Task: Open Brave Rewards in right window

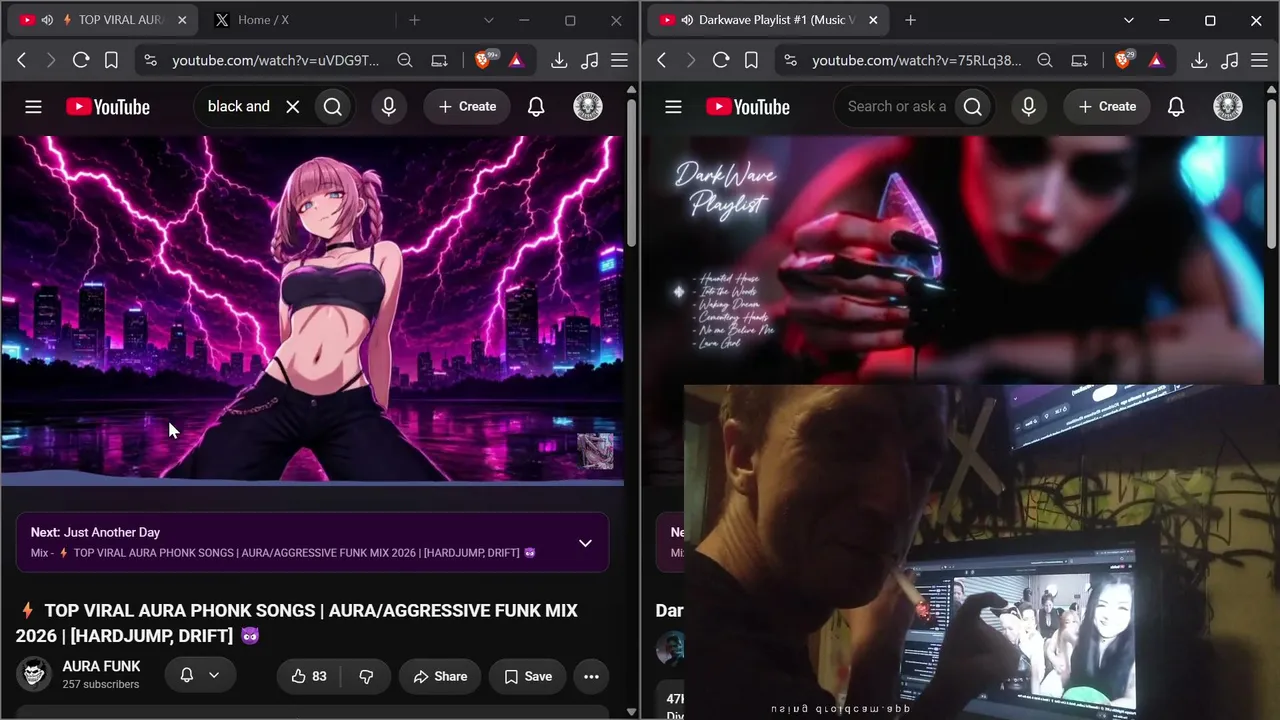Action: 1156,60
